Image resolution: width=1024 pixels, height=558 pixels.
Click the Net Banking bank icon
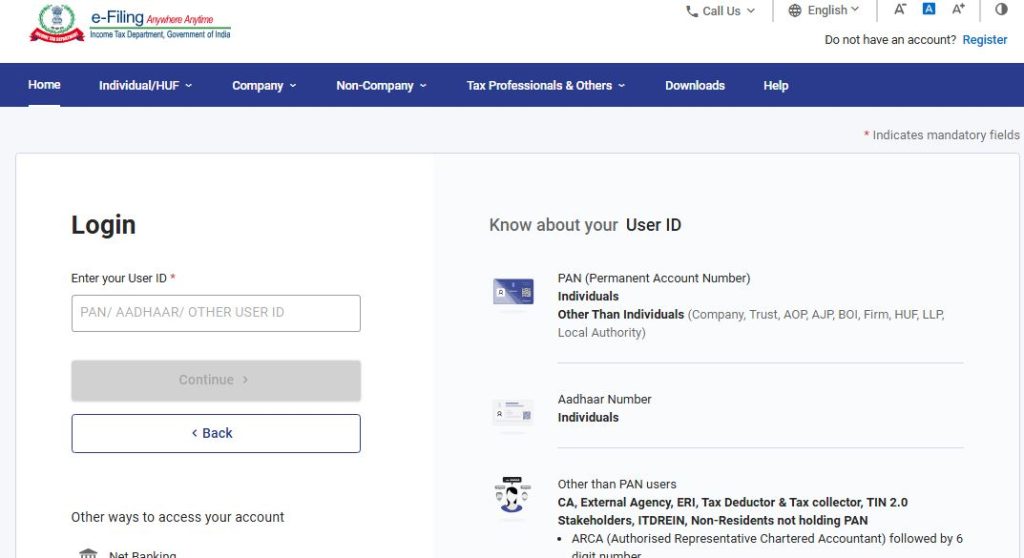coord(88,553)
